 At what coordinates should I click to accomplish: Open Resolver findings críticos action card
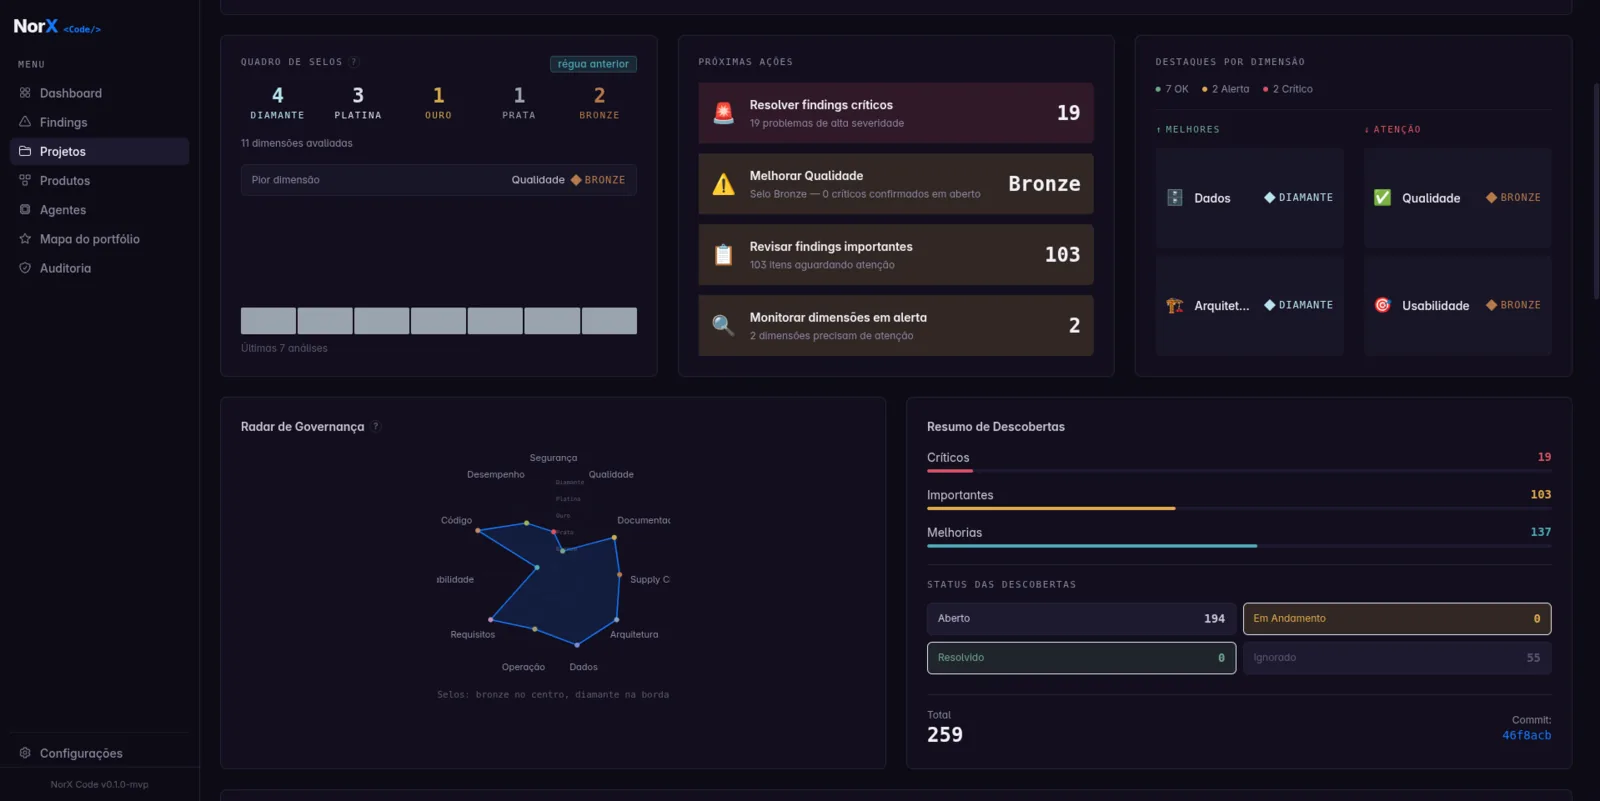click(x=896, y=113)
